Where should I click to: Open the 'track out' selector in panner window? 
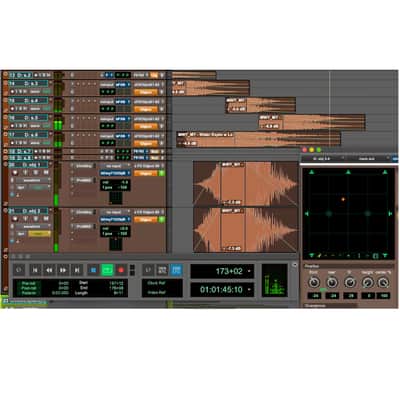pos(368,159)
